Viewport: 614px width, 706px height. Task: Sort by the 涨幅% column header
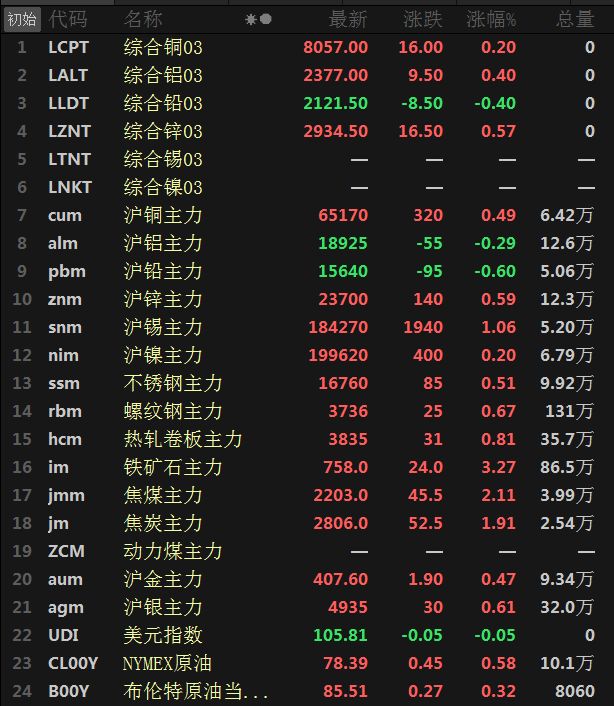coord(491,19)
